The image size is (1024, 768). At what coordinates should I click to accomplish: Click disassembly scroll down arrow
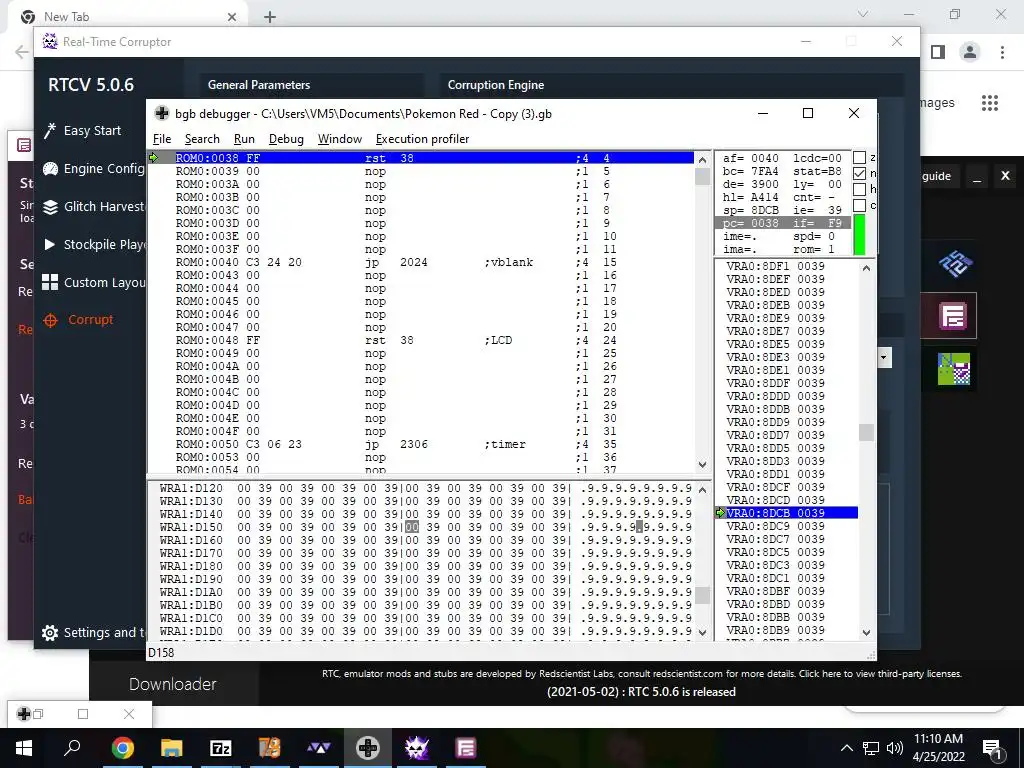(703, 464)
